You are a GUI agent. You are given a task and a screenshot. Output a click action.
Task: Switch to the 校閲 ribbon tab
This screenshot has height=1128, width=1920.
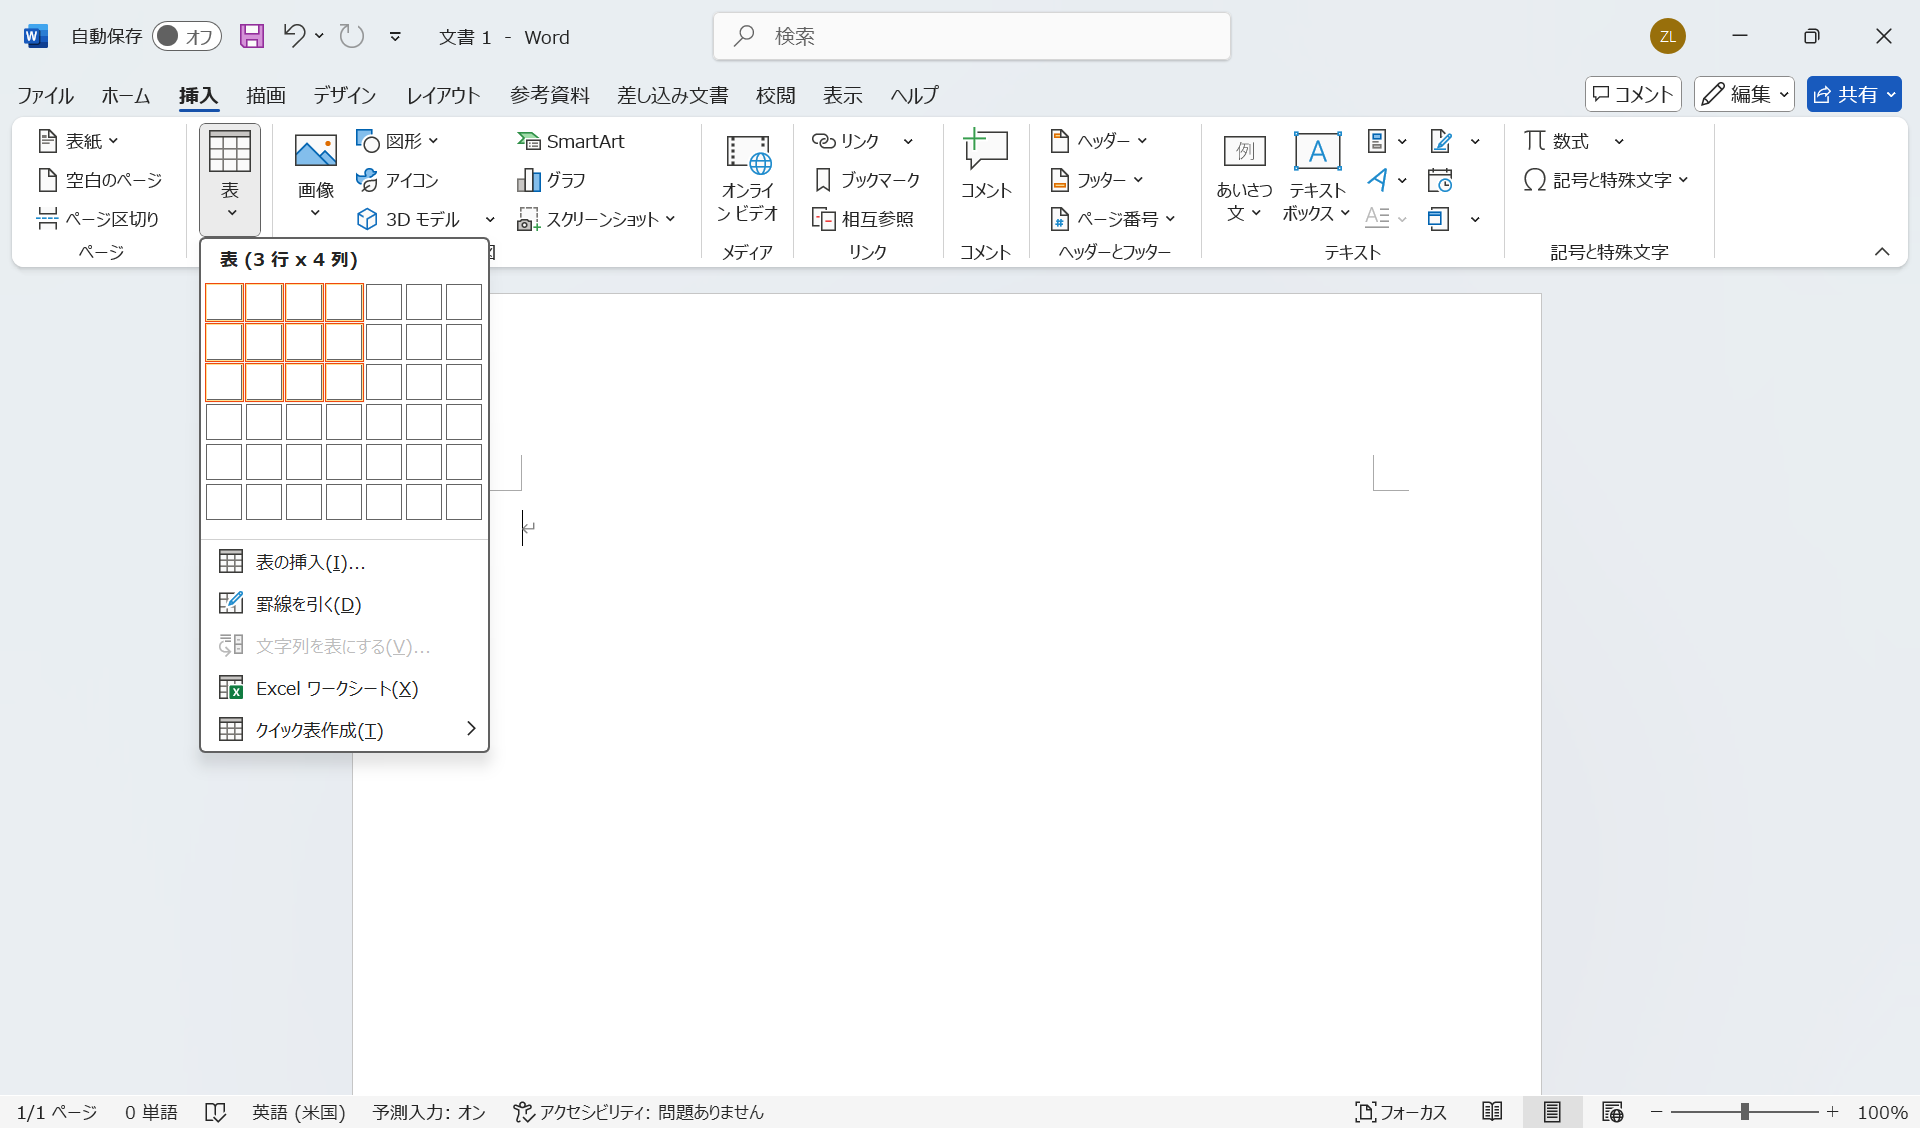click(776, 94)
